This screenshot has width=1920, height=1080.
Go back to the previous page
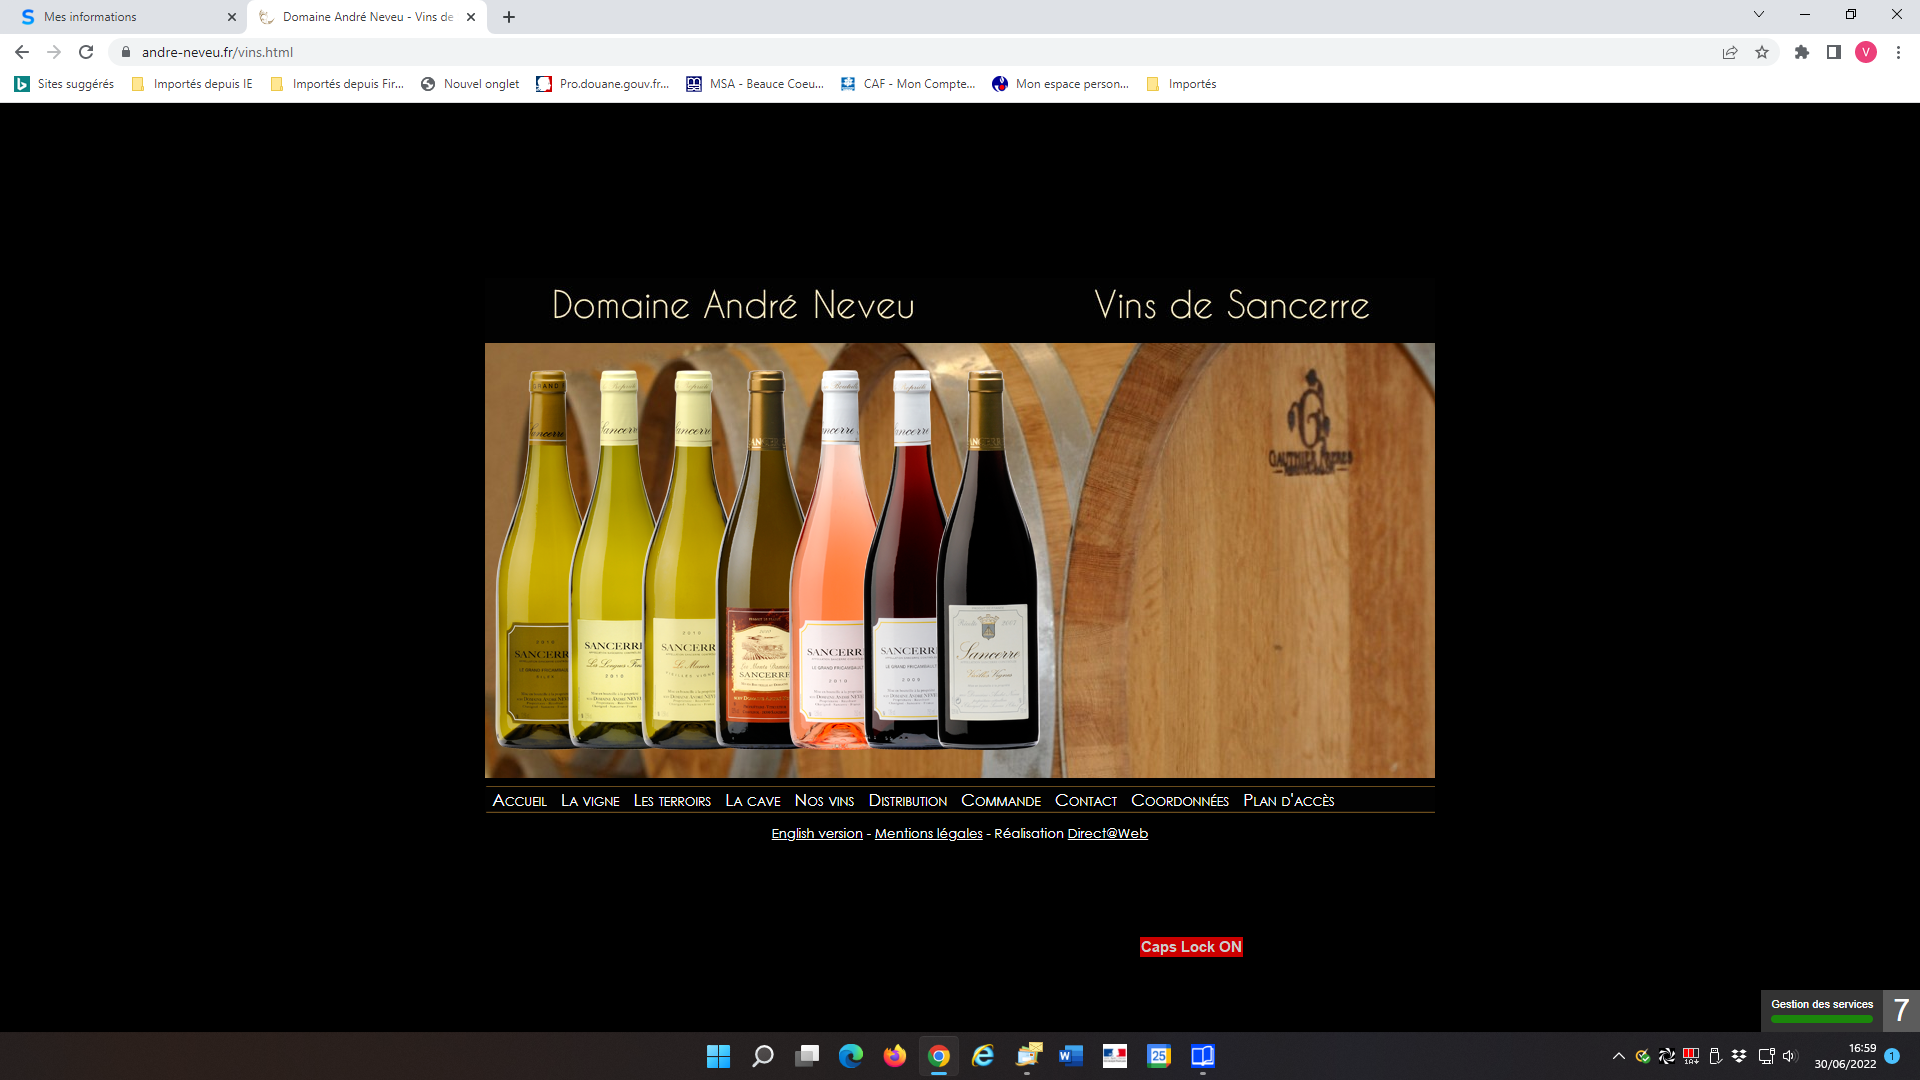[22, 52]
